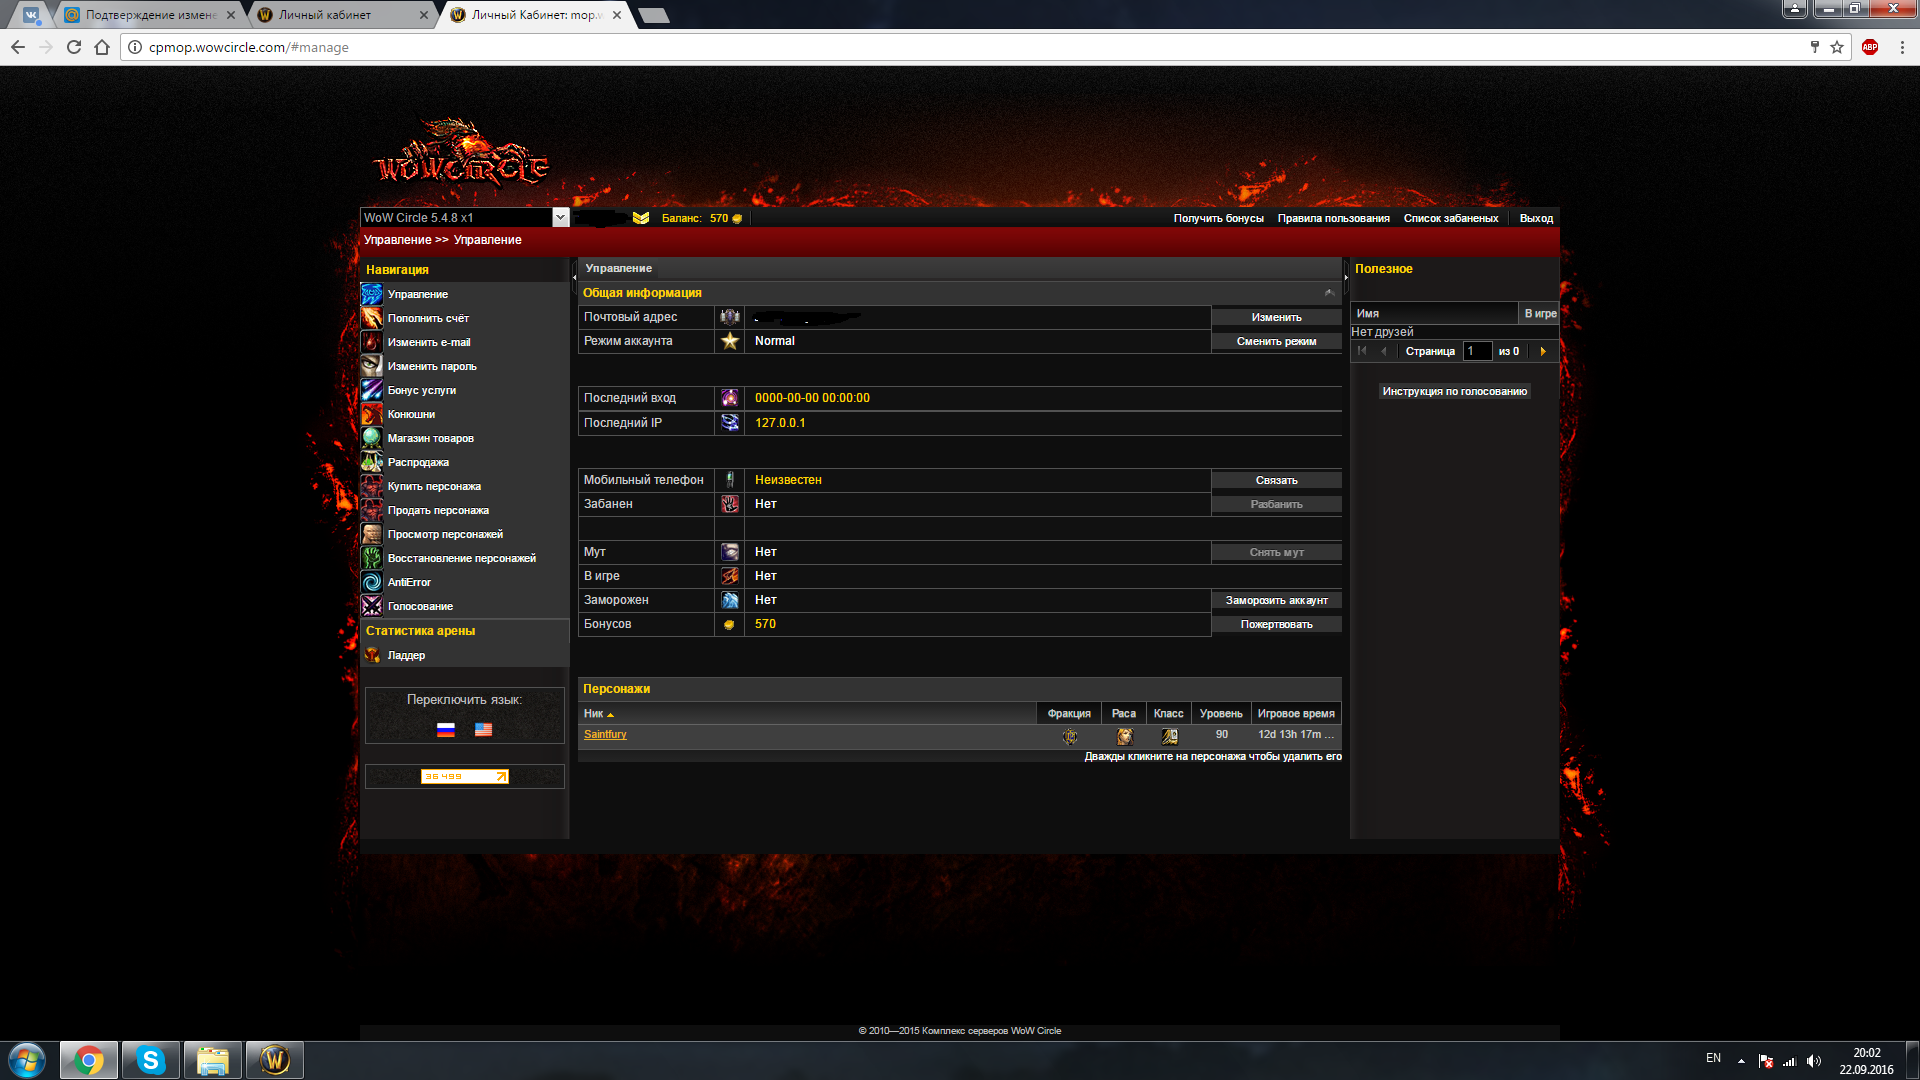Open the Получить бонусы top menu item
Screen dimensions: 1920x1080
(1218, 218)
